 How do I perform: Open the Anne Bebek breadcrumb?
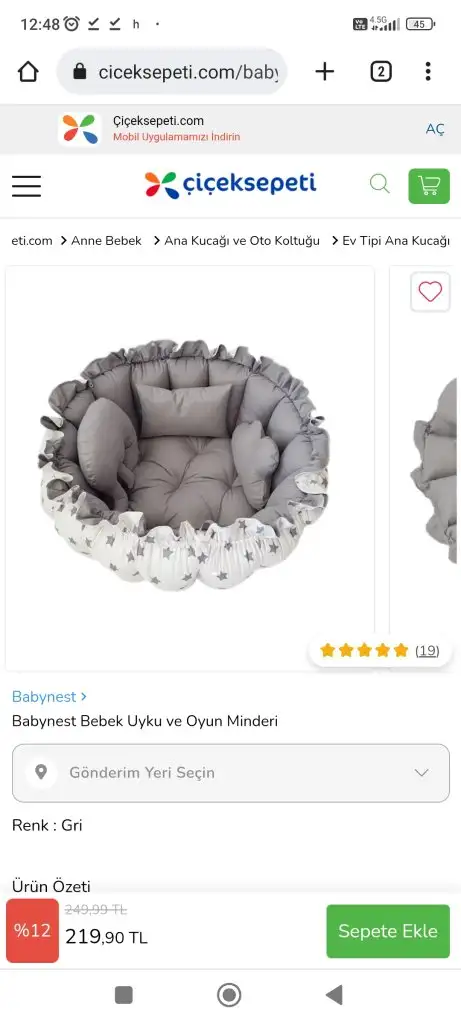(106, 240)
